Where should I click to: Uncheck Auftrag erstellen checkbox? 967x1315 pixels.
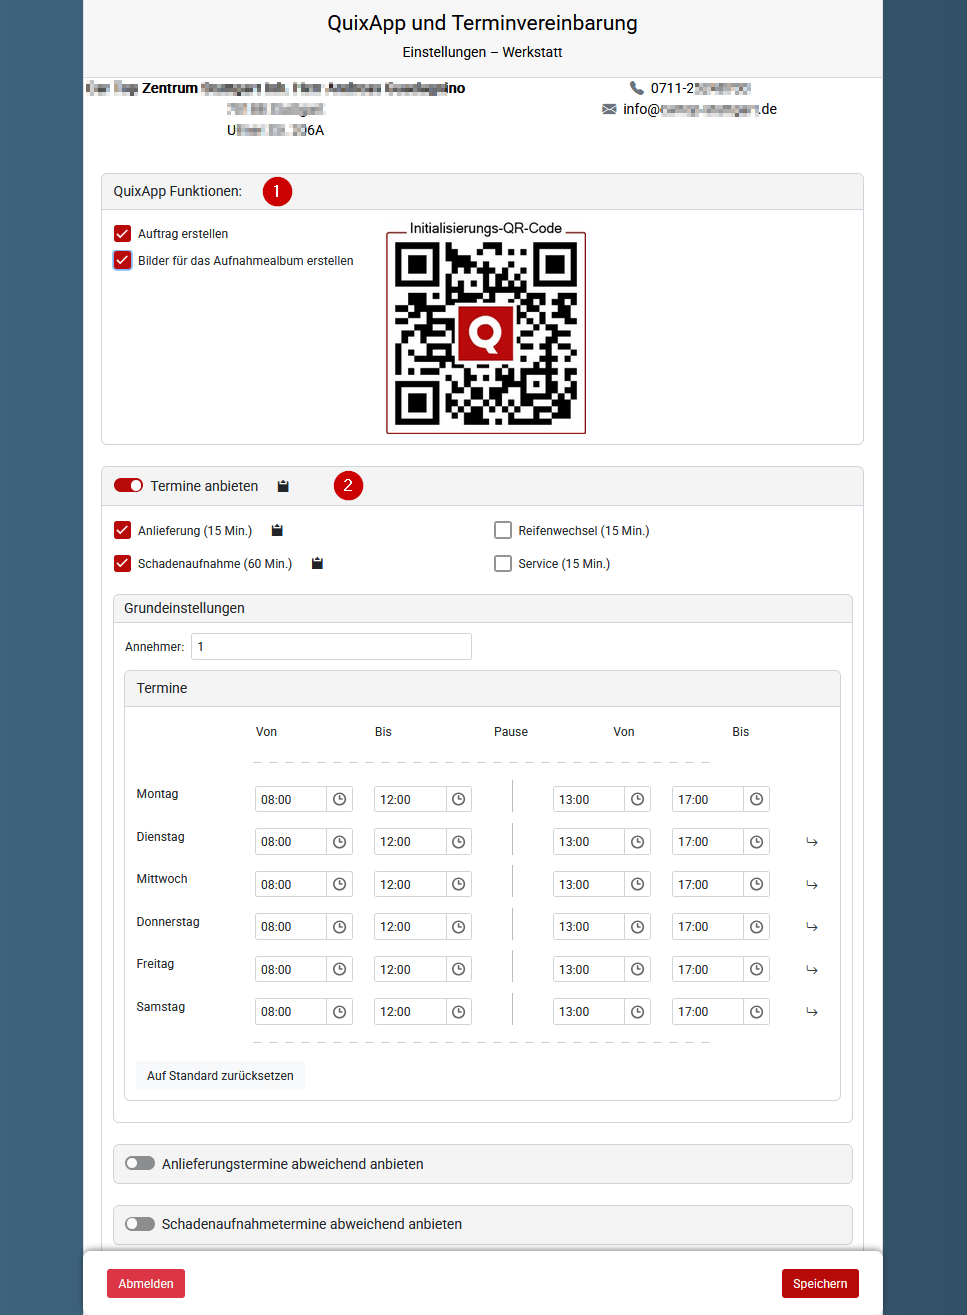coord(123,233)
